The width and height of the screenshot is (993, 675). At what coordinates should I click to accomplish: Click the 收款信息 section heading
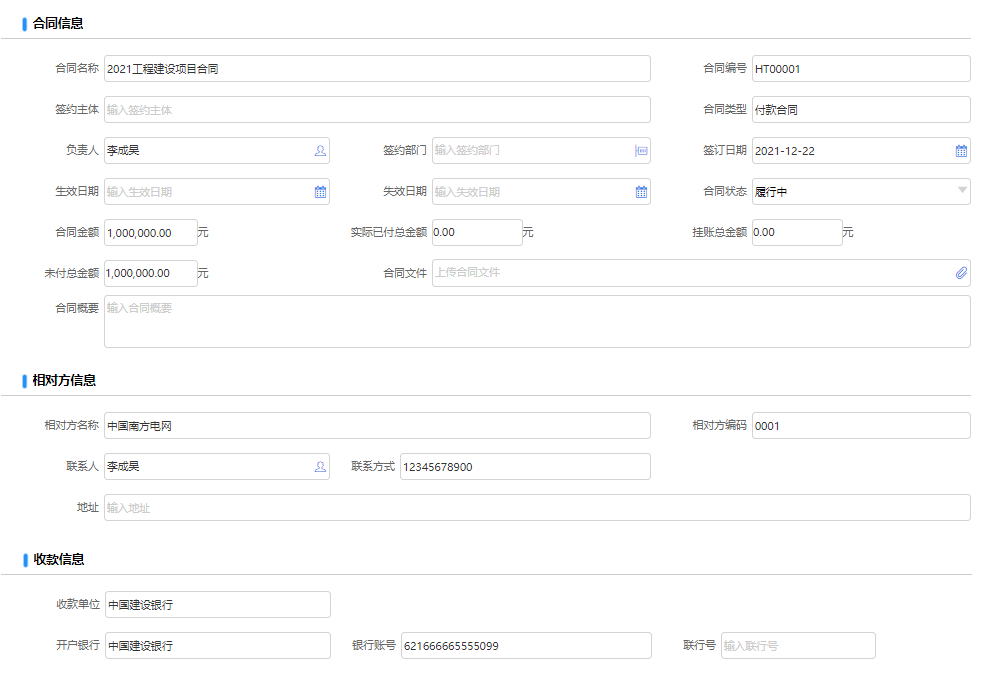coord(59,560)
